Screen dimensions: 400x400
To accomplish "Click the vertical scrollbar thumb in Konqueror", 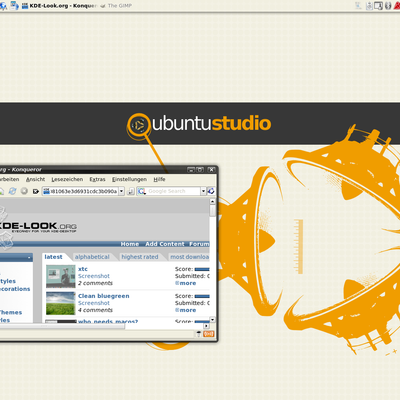I will 212,211.
